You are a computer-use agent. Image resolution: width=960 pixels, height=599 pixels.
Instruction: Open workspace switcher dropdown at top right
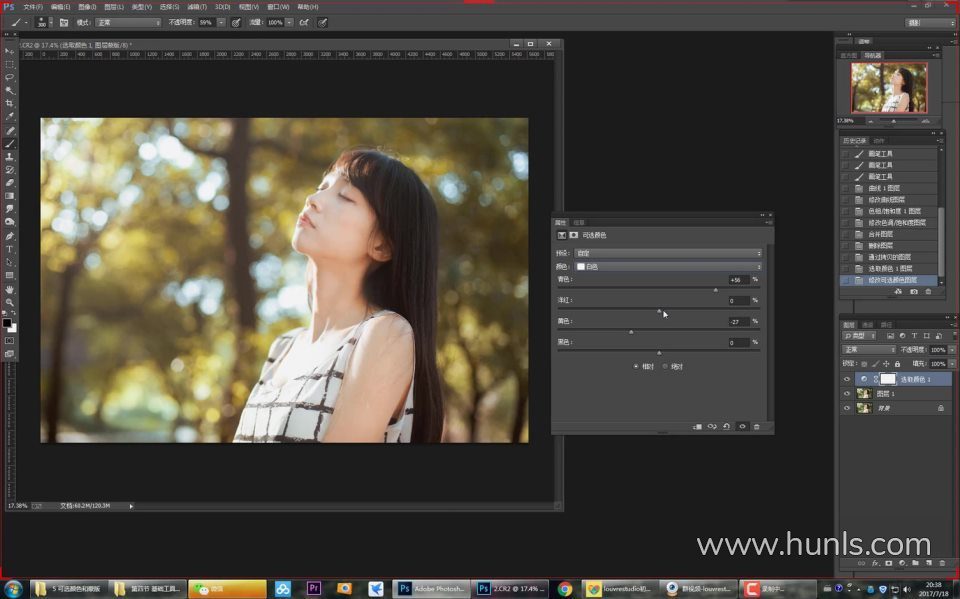pyautogui.click(x=930, y=23)
